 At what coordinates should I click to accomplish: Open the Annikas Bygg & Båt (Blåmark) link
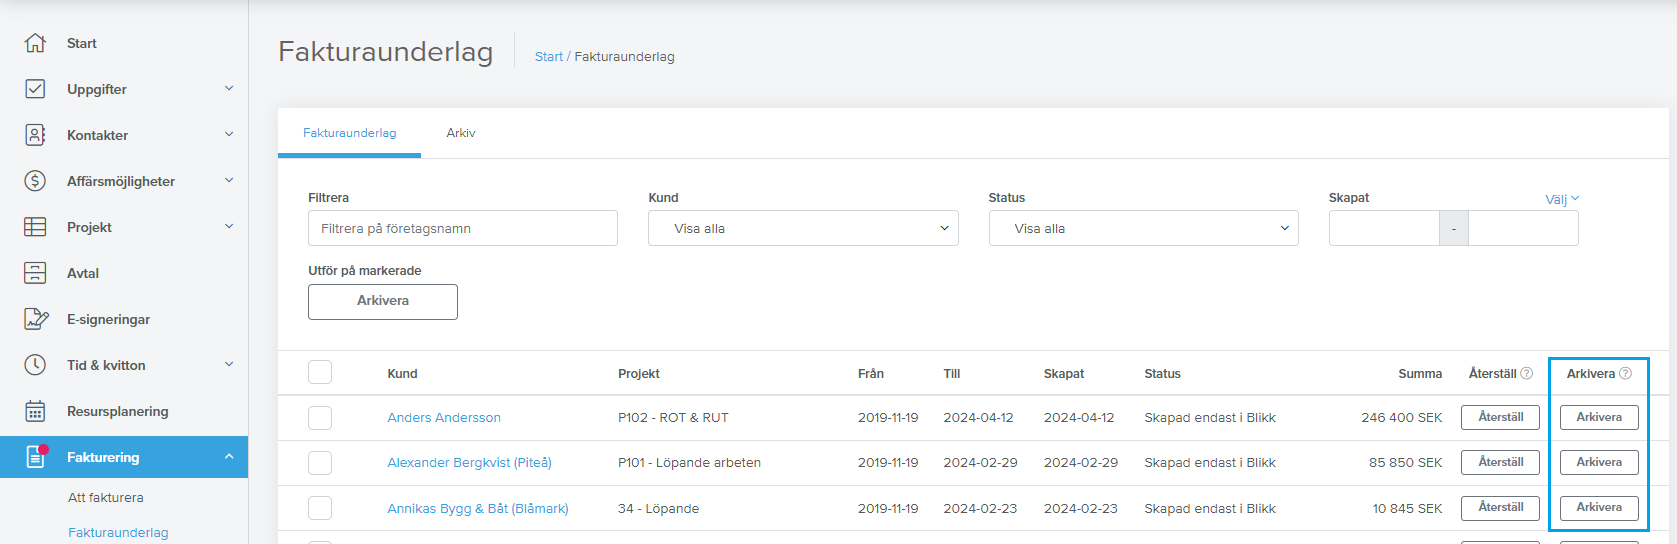tap(478, 509)
